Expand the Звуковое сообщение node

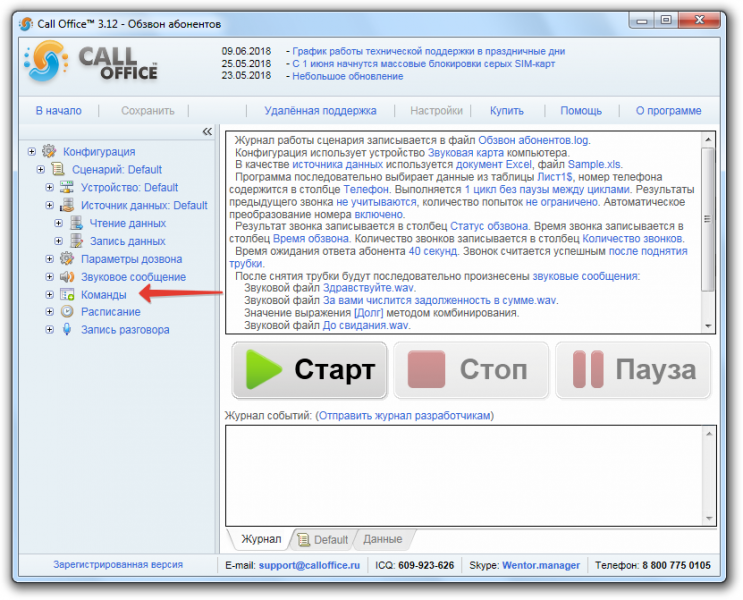click(49, 277)
